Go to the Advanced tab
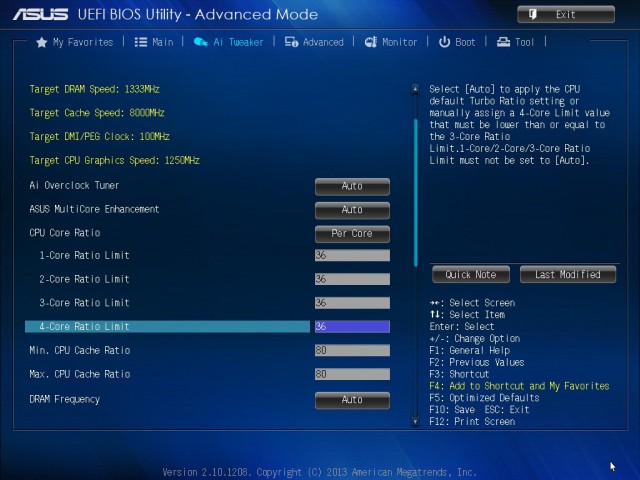 click(314, 42)
